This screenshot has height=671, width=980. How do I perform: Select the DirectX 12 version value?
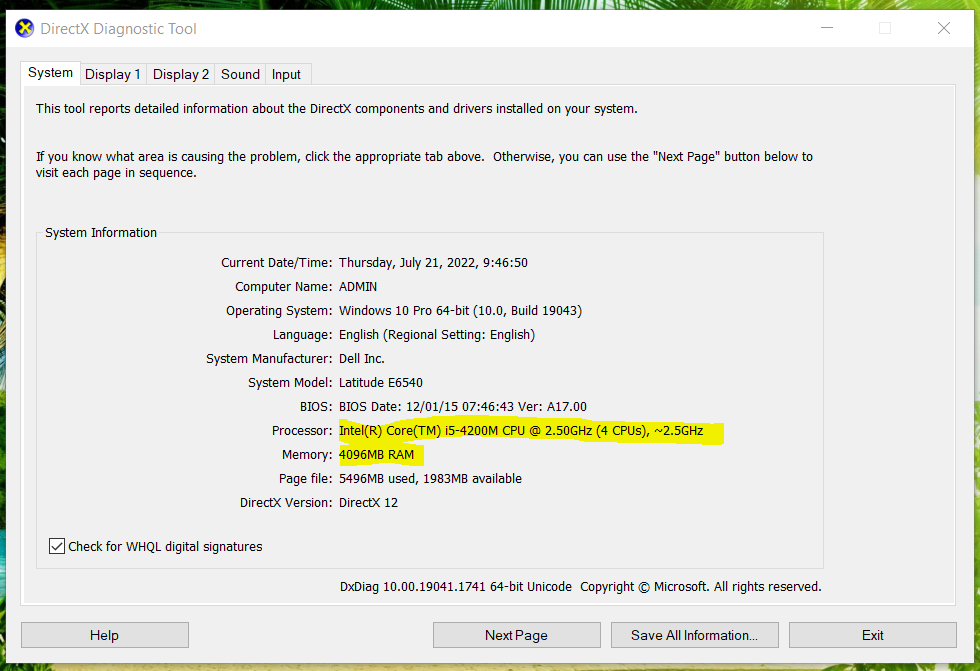[x=368, y=503]
